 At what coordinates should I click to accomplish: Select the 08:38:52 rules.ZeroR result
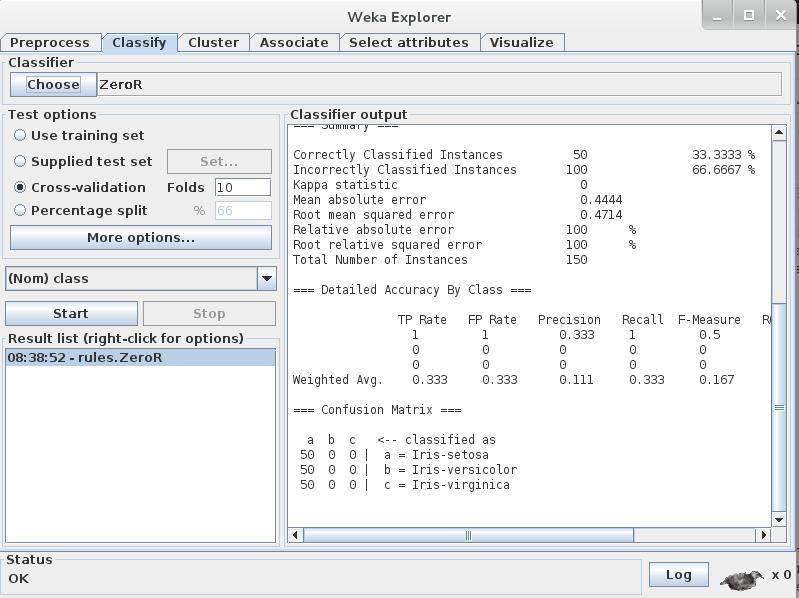point(140,358)
